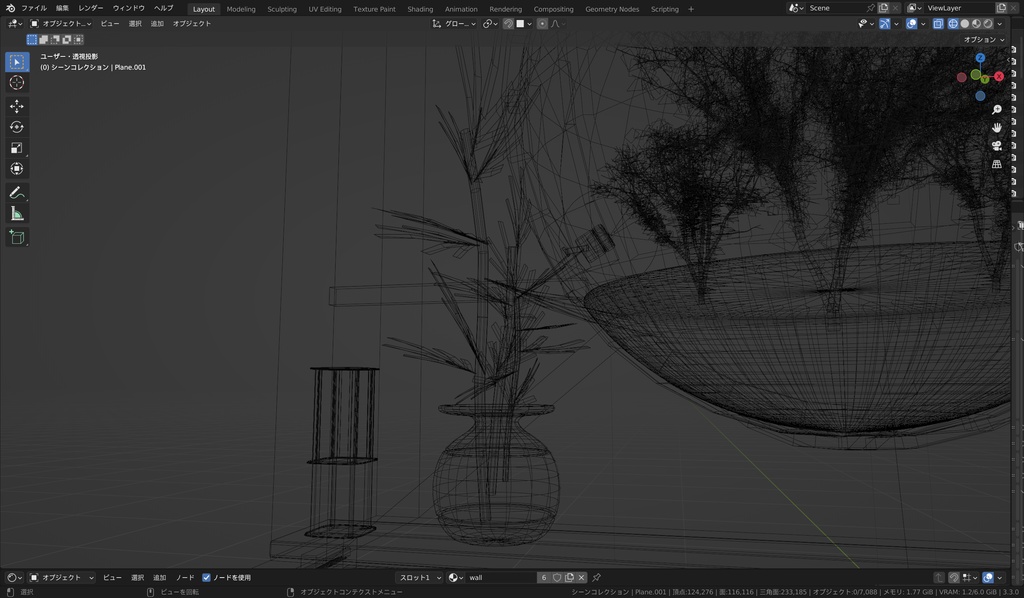Open the 追加 menu in viewport header
The width and height of the screenshot is (1024, 598).
(157, 24)
